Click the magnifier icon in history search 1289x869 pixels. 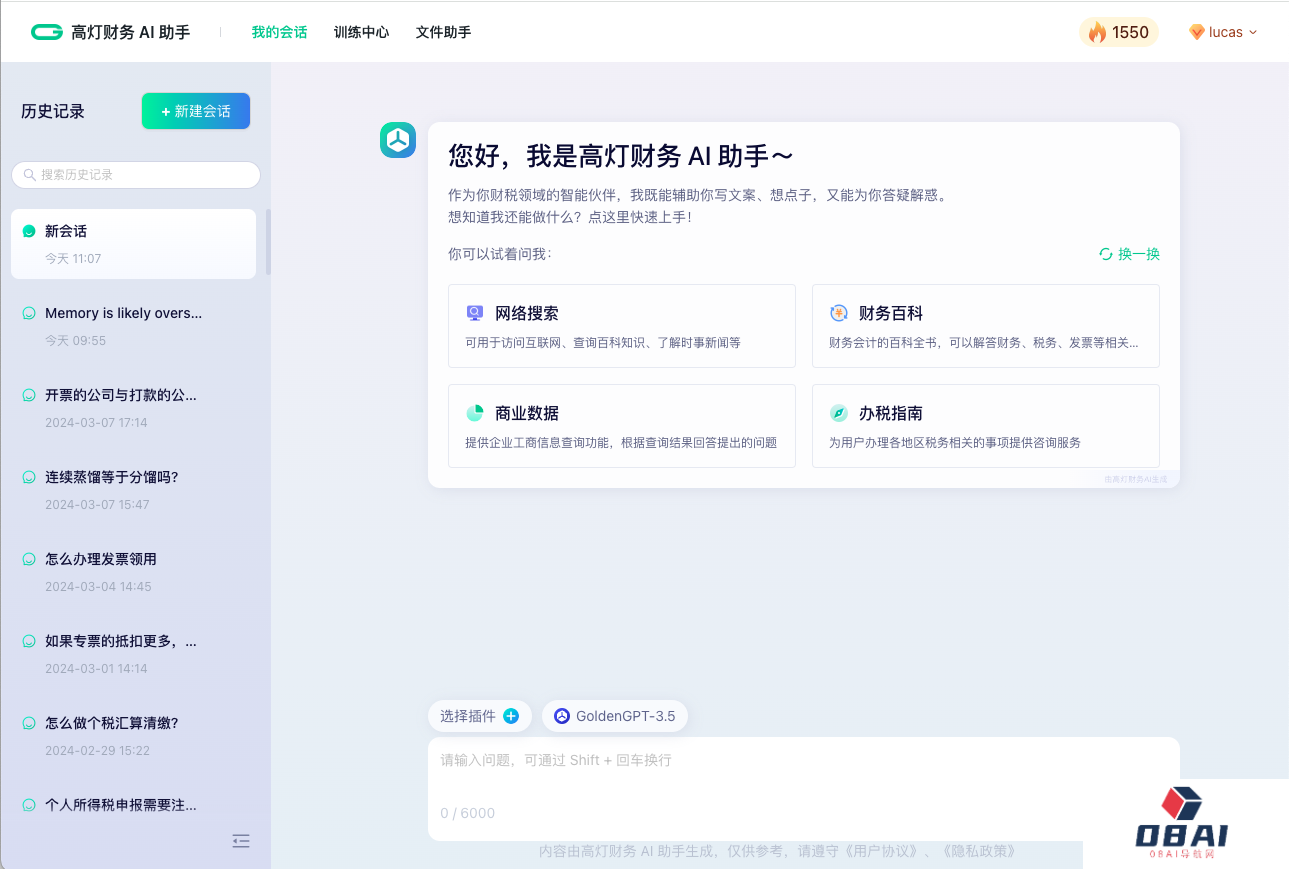coord(30,175)
